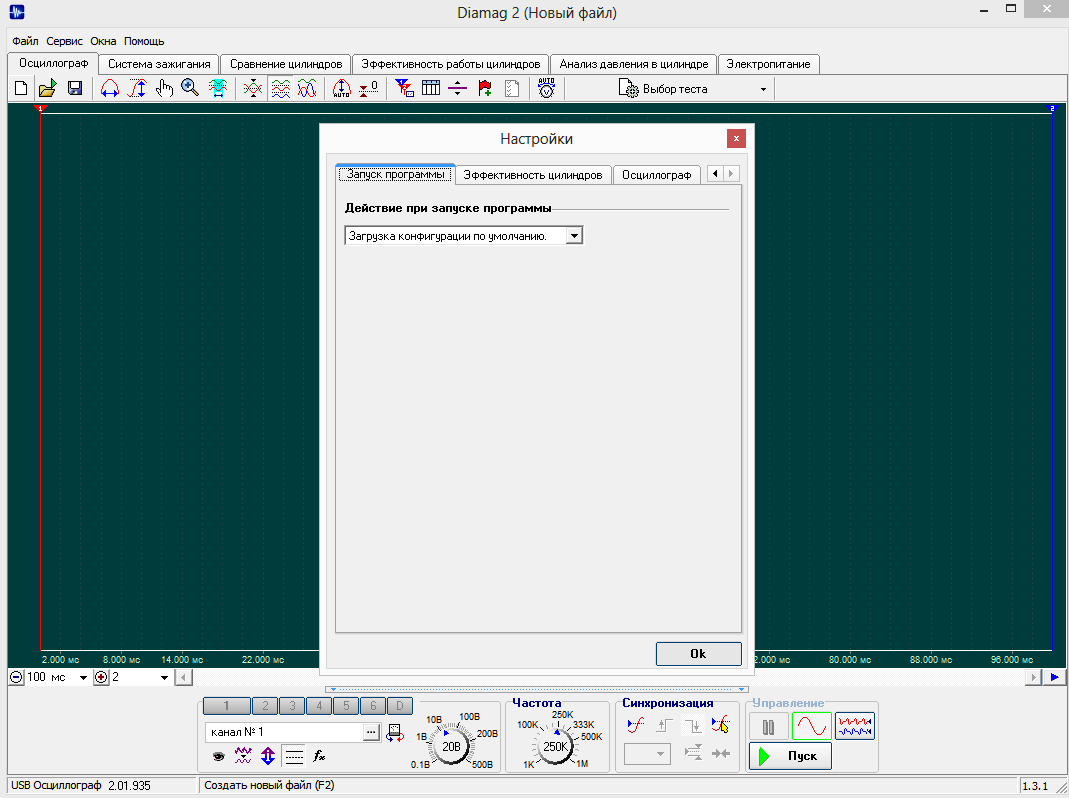Select the overlaid blue-green sine waves icon
The width and height of the screenshot is (1069, 798).
[x=307, y=88]
